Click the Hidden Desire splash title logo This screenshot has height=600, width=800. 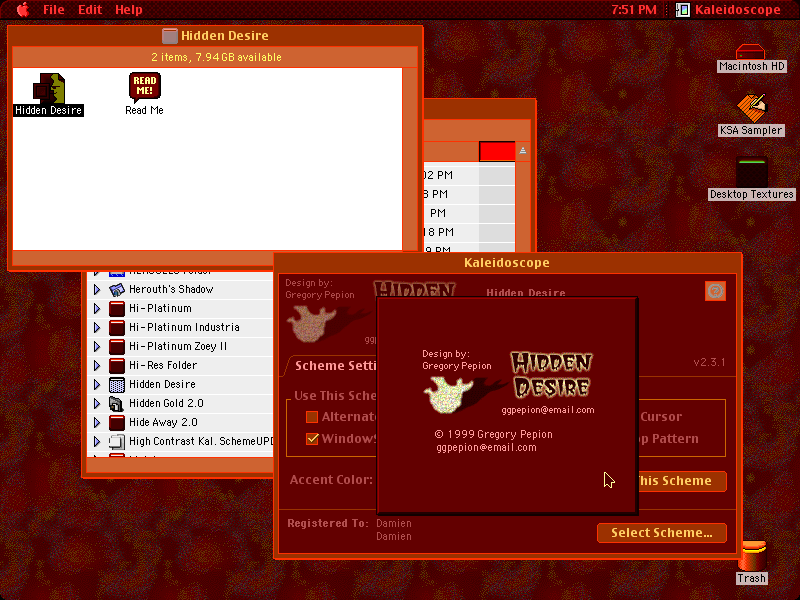point(552,375)
